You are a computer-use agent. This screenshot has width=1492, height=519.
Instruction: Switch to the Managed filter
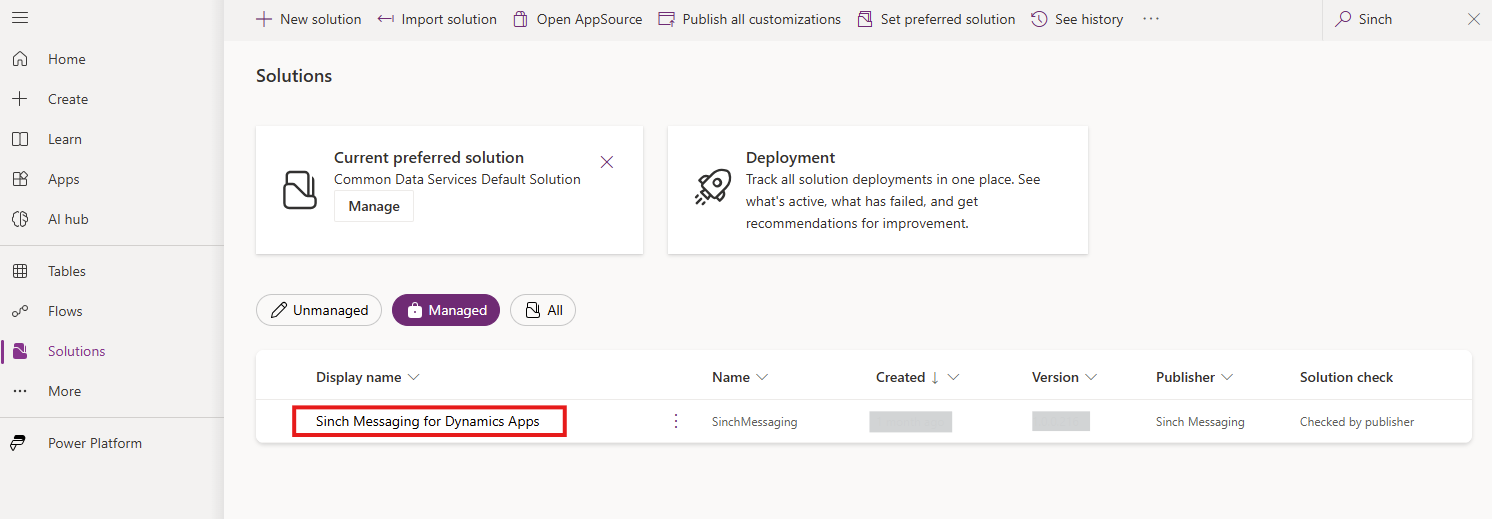(446, 310)
